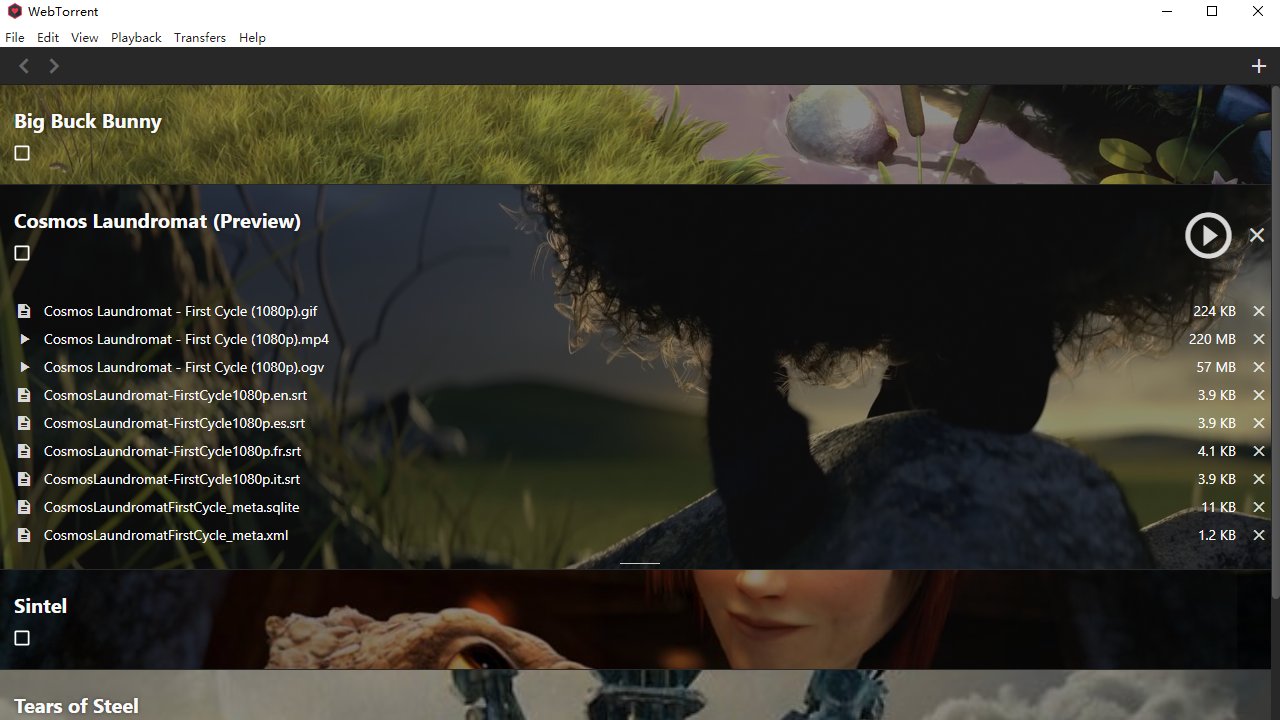Click play icon beside the .ogv file
This screenshot has height=720, width=1280.
point(25,367)
